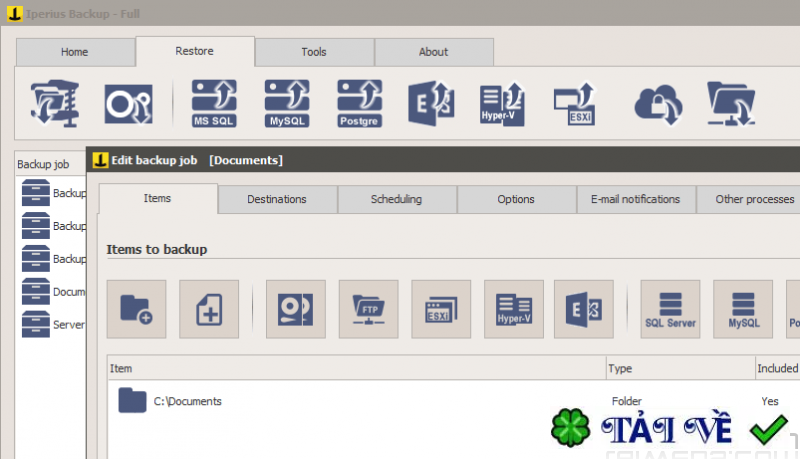Open the Scheduling tab
800x459 pixels.
tap(396, 199)
